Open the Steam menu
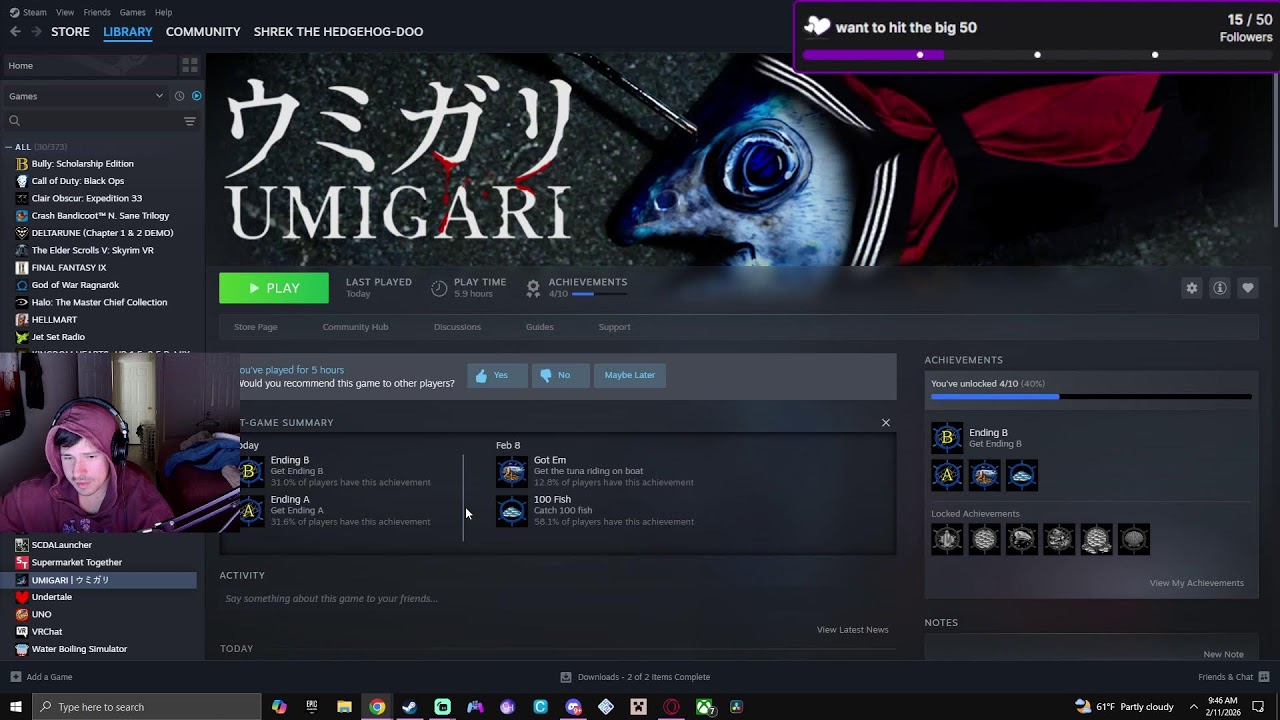 pos(28,12)
